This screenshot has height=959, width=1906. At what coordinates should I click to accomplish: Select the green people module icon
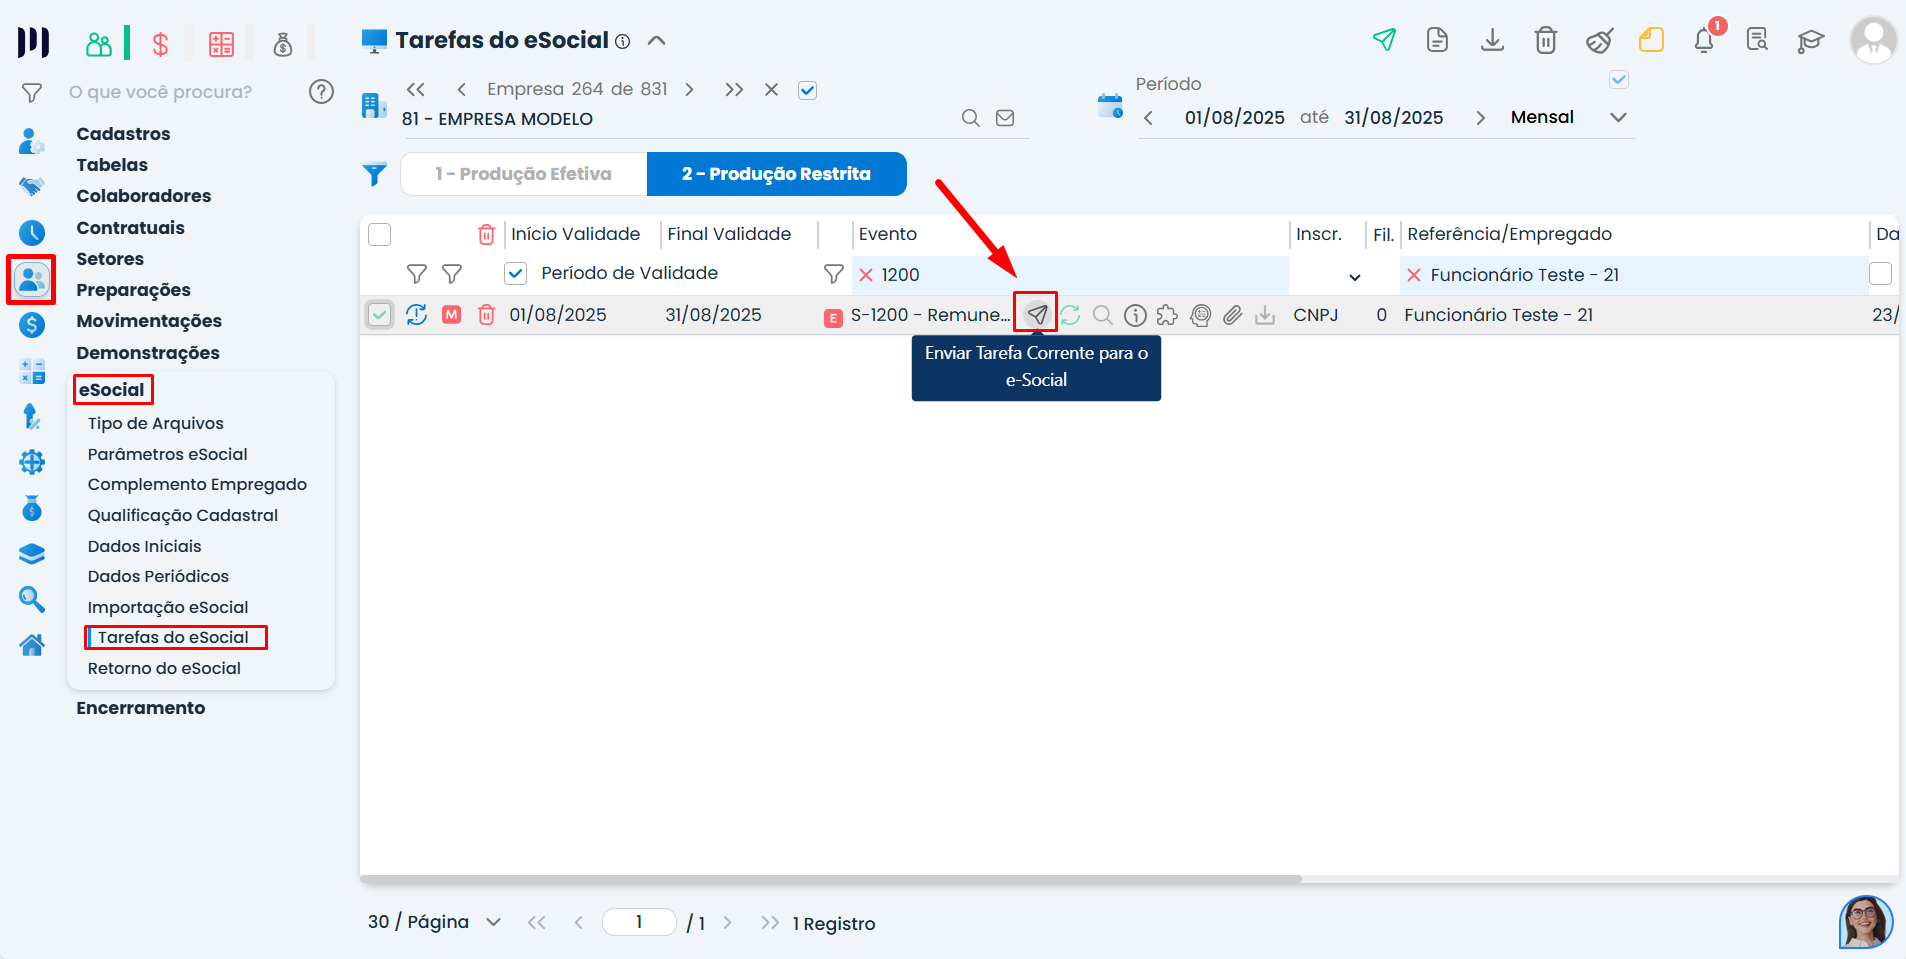[x=99, y=44]
